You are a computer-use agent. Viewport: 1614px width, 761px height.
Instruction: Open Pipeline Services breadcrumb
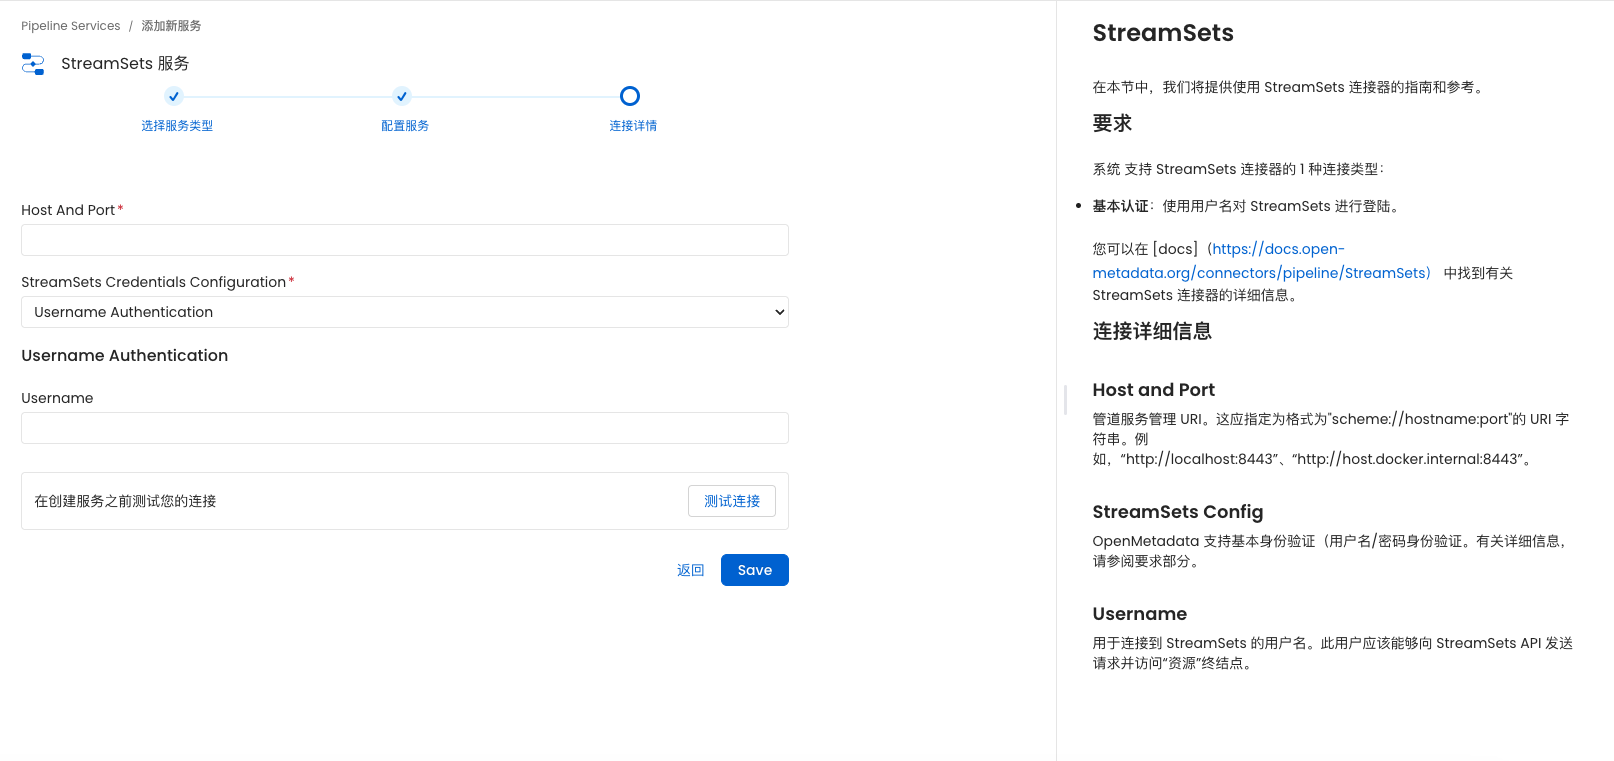[70, 26]
